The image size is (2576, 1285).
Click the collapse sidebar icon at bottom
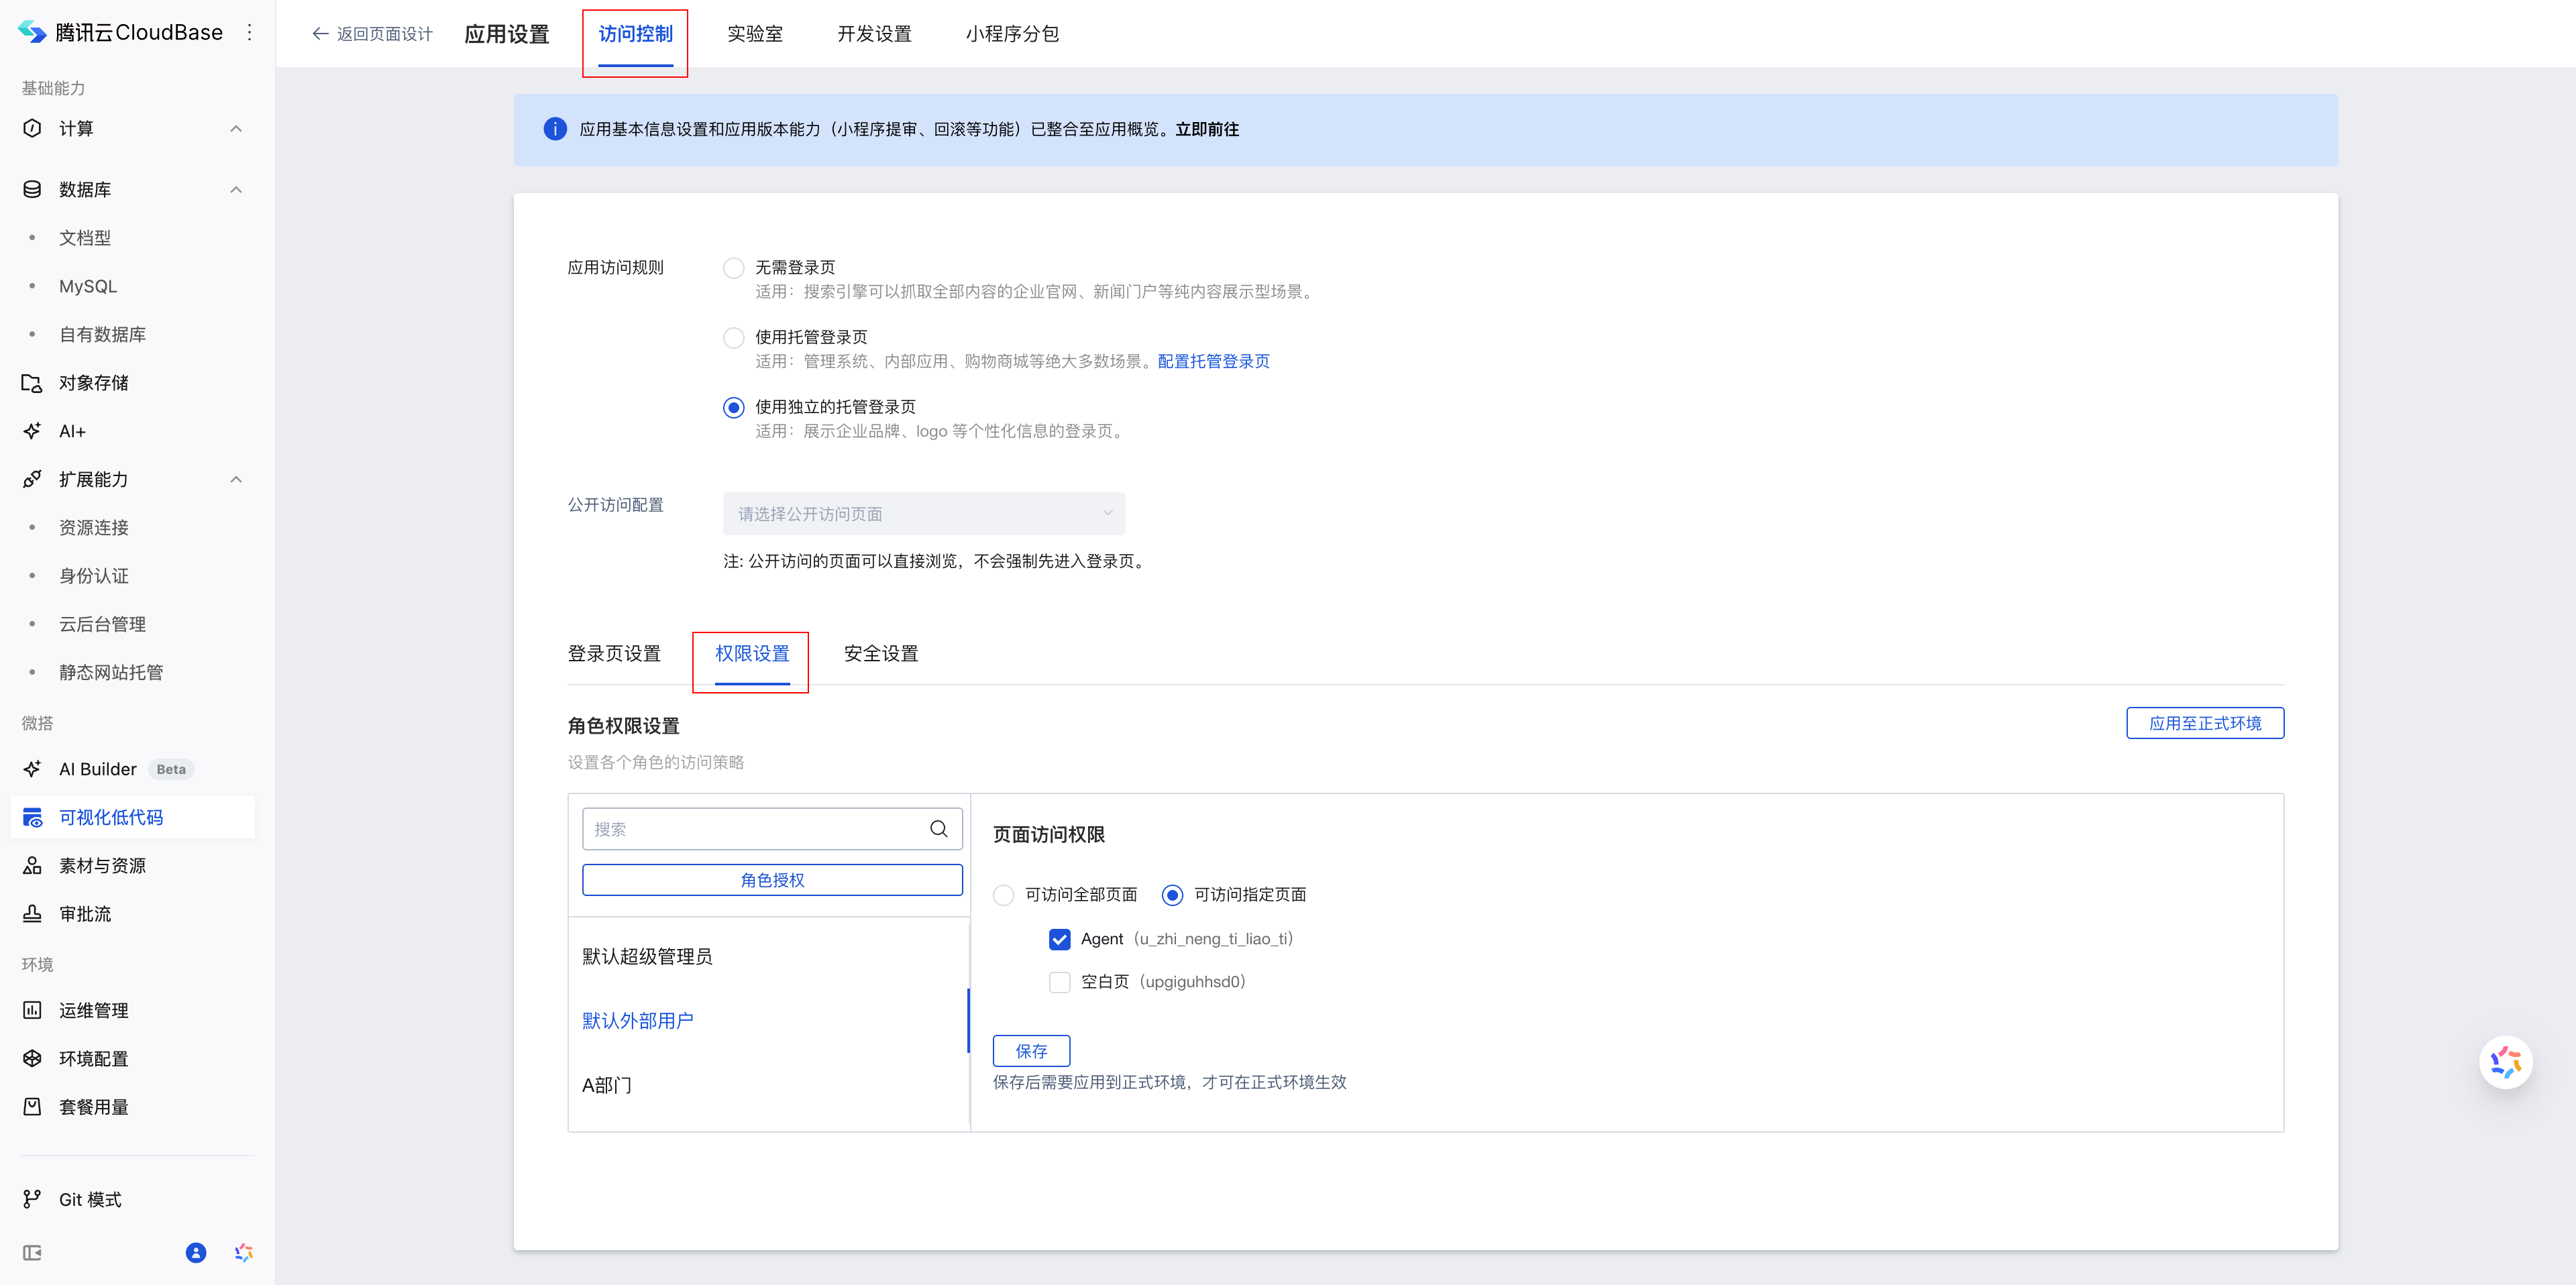coord(32,1253)
